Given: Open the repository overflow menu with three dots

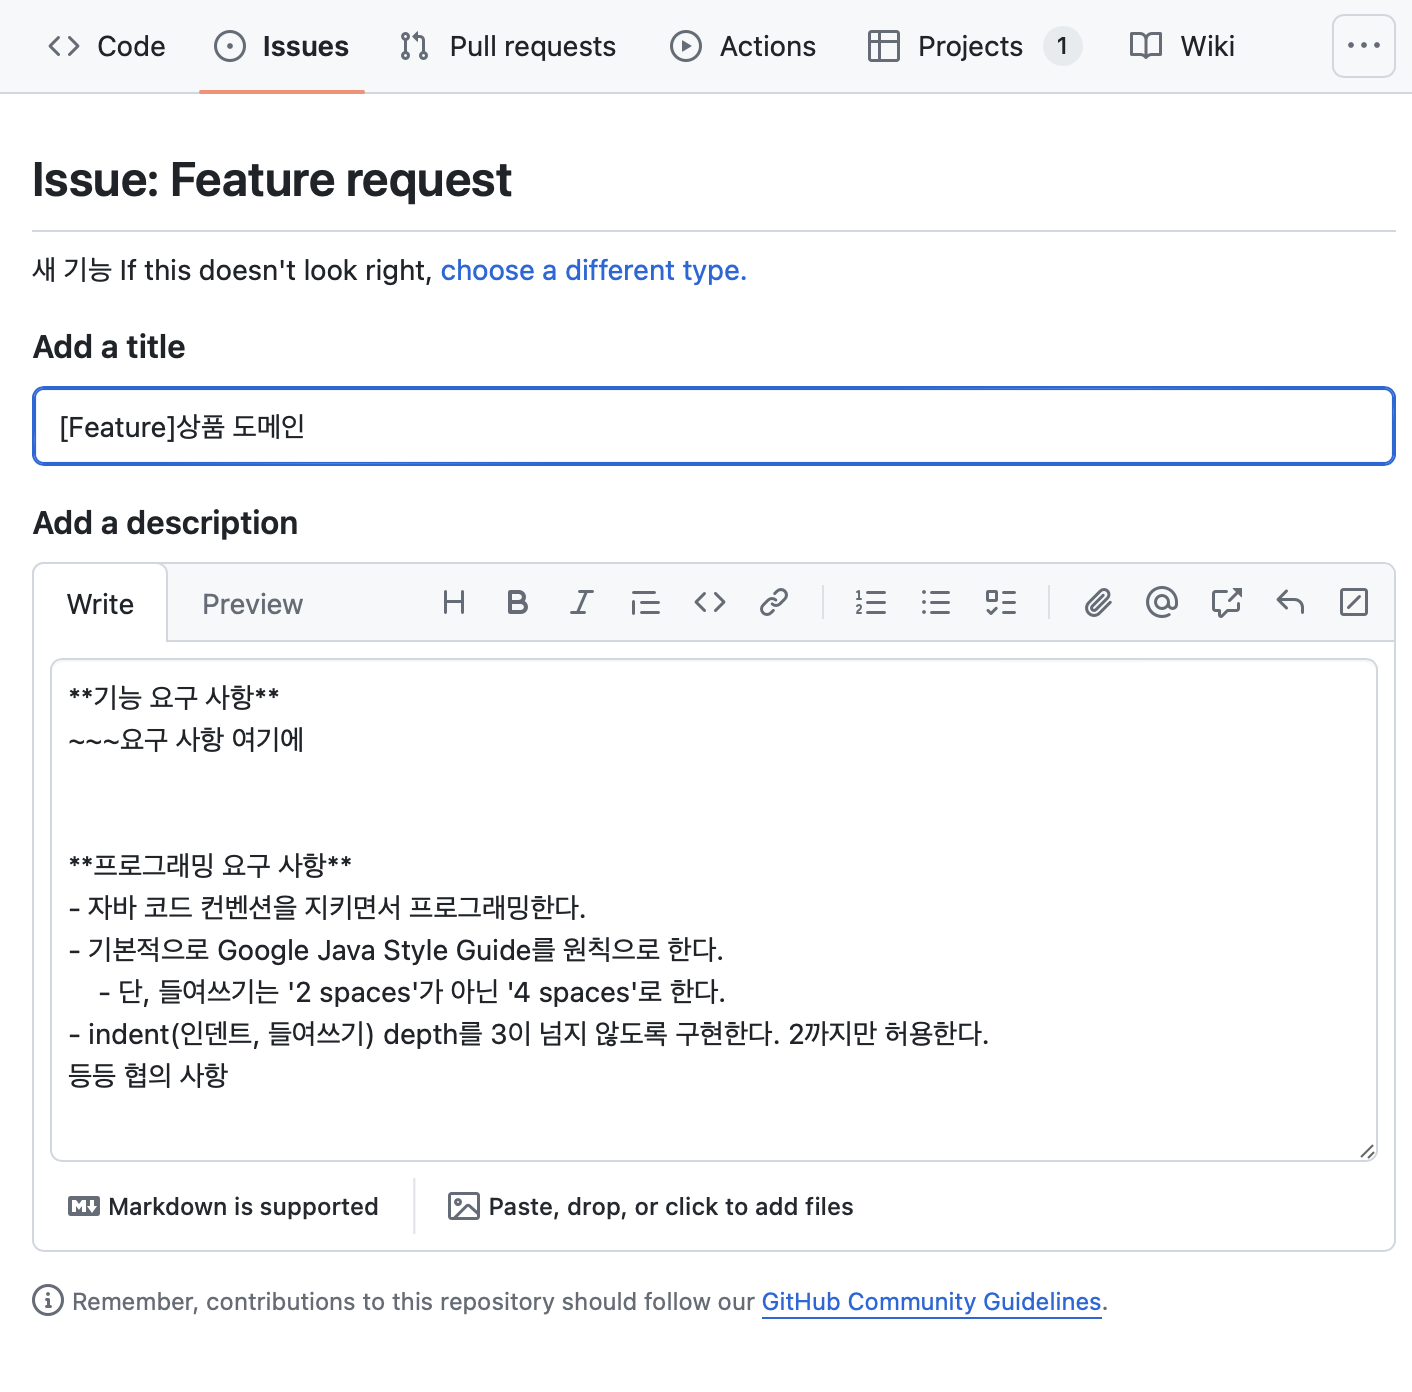Looking at the screenshot, I should [1363, 46].
